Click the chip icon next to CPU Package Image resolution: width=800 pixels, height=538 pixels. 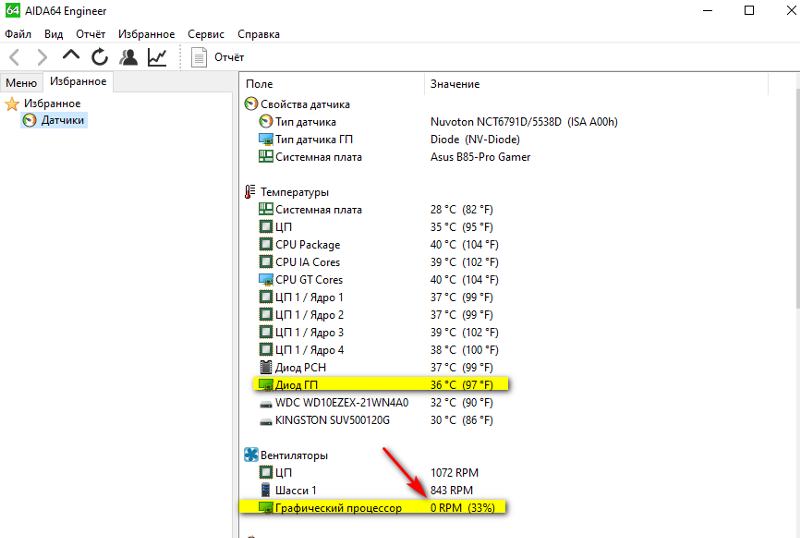266,244
